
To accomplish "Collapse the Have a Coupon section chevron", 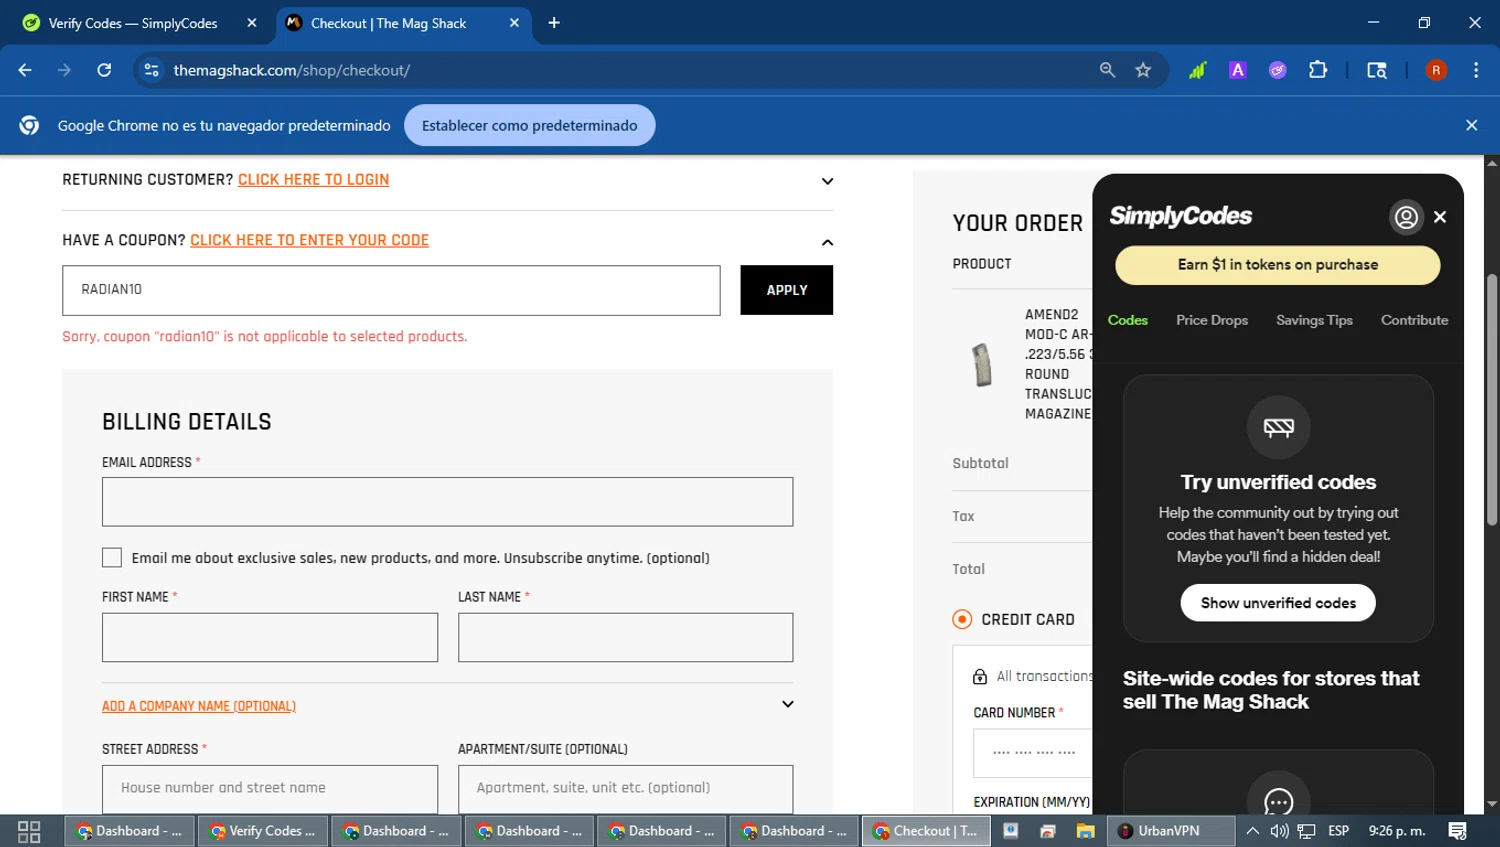I will click(827, 242).
